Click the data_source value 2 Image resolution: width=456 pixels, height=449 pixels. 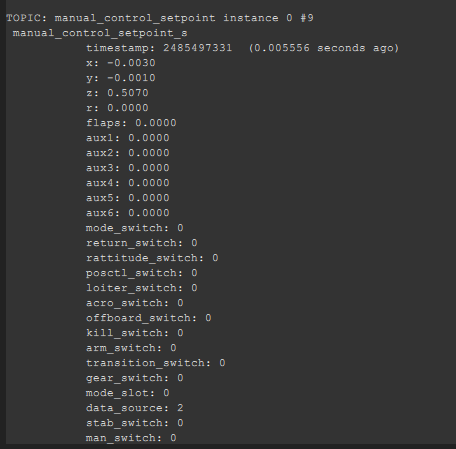coord(180,408)
